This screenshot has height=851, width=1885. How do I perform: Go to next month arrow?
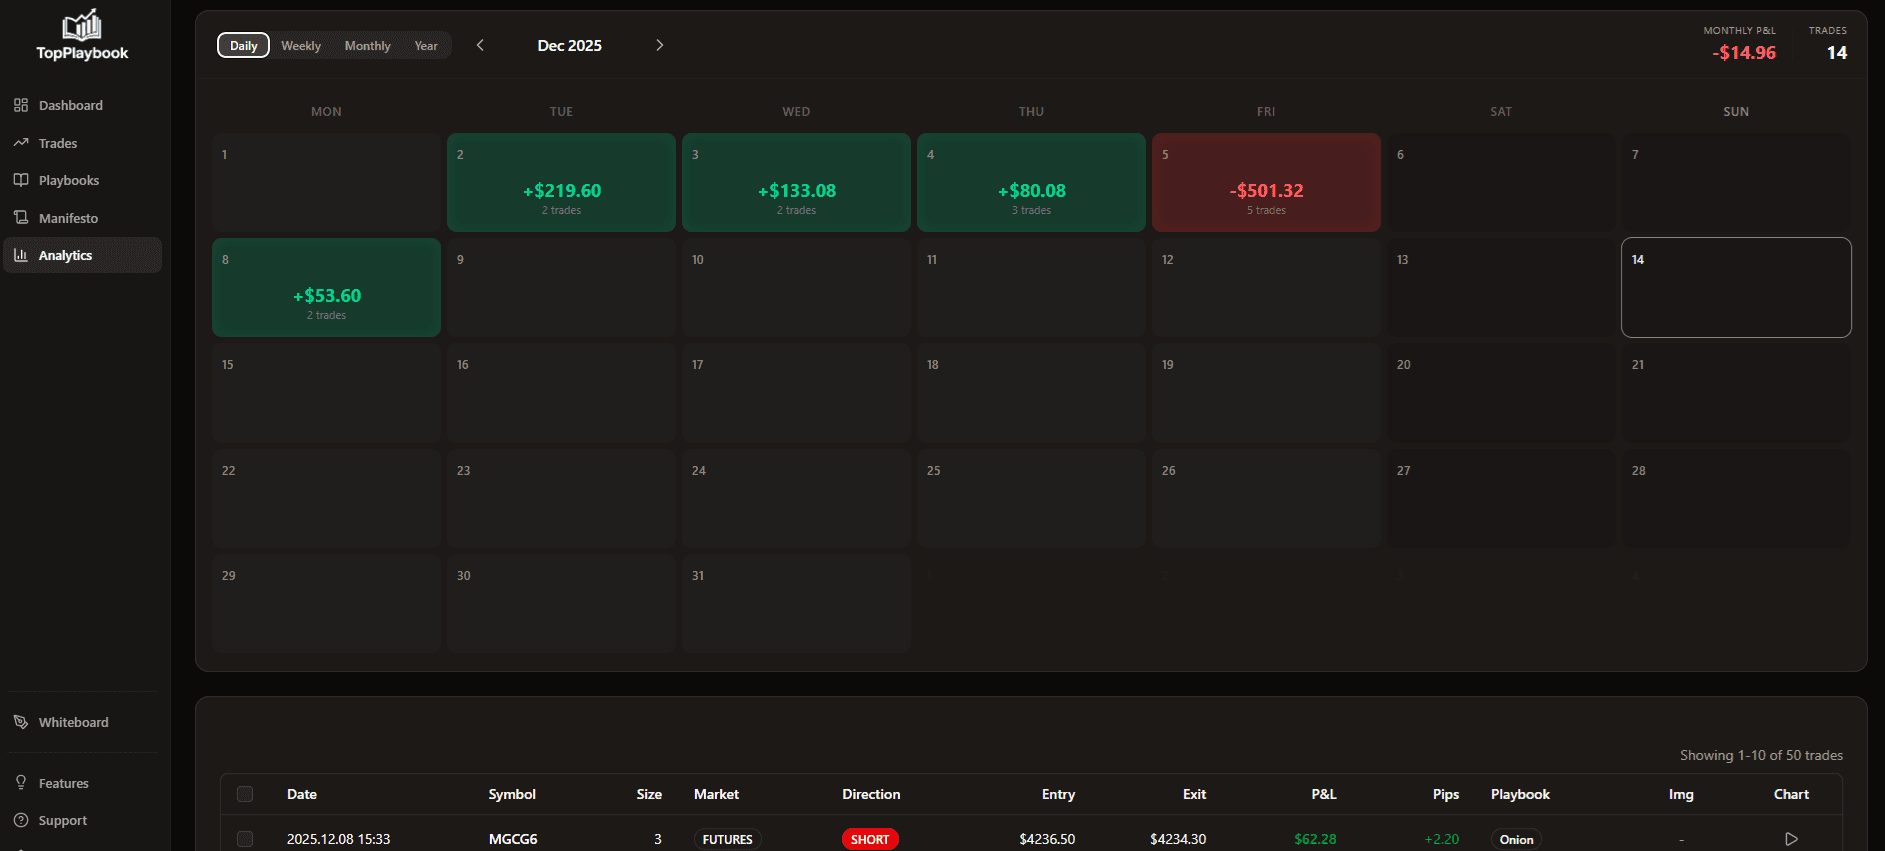[x=659, y=45]
